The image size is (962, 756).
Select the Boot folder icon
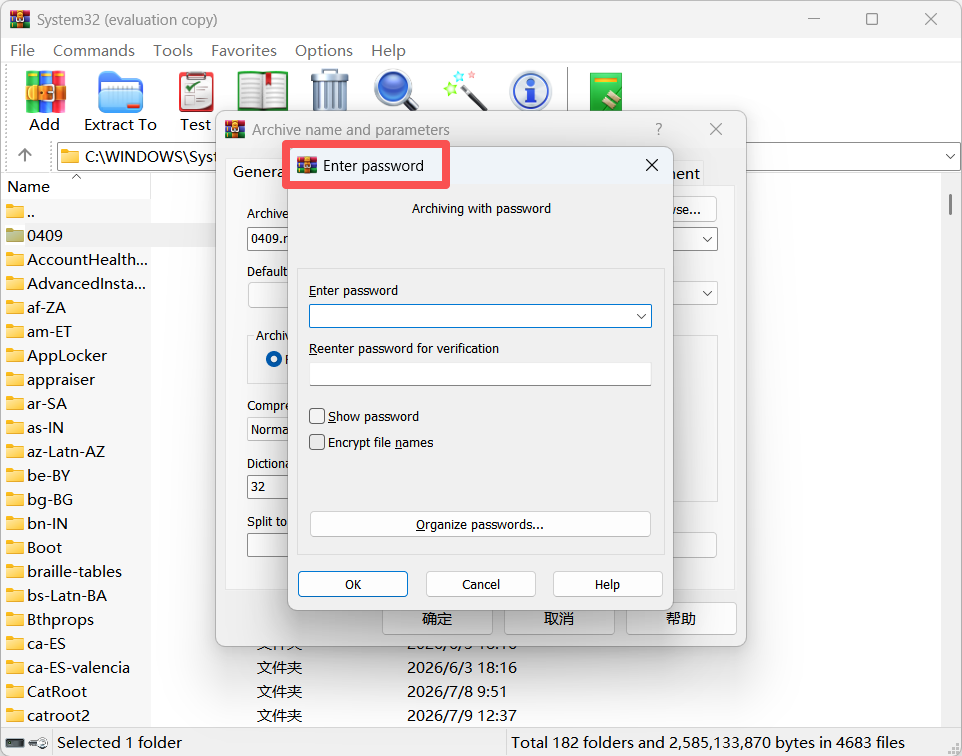pyautogui.click(x=15, y=547)
